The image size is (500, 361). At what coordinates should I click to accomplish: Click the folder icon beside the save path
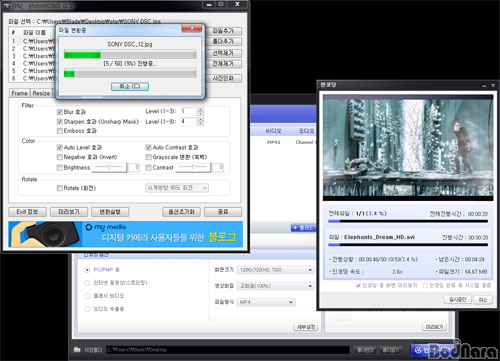(x=77, y=350)
